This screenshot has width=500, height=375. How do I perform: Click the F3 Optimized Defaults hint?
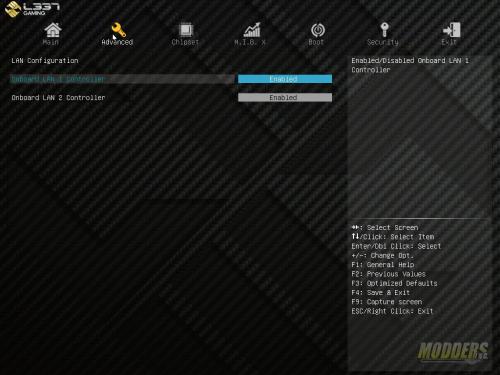394,283
